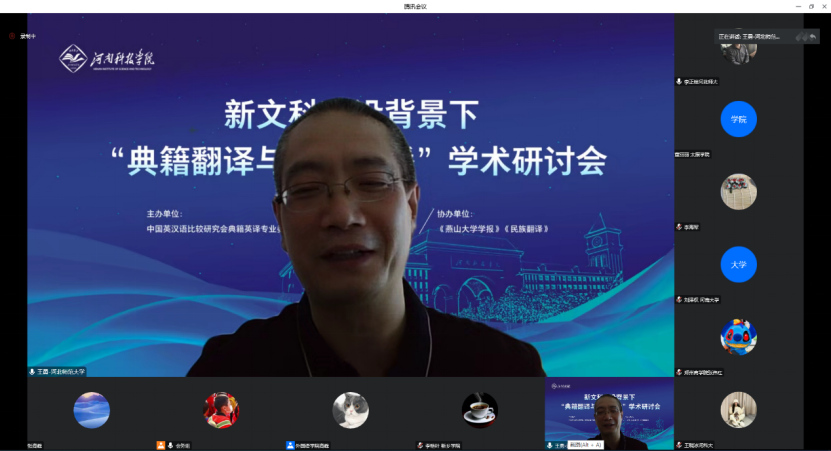The width and height of the screenshot is (831, 451).
Task: Click the blue 学院 participant avatar
Action: 738,119
